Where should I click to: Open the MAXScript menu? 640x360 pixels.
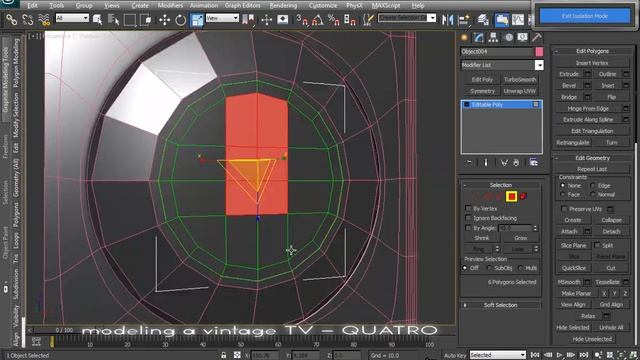coord(385,6)
